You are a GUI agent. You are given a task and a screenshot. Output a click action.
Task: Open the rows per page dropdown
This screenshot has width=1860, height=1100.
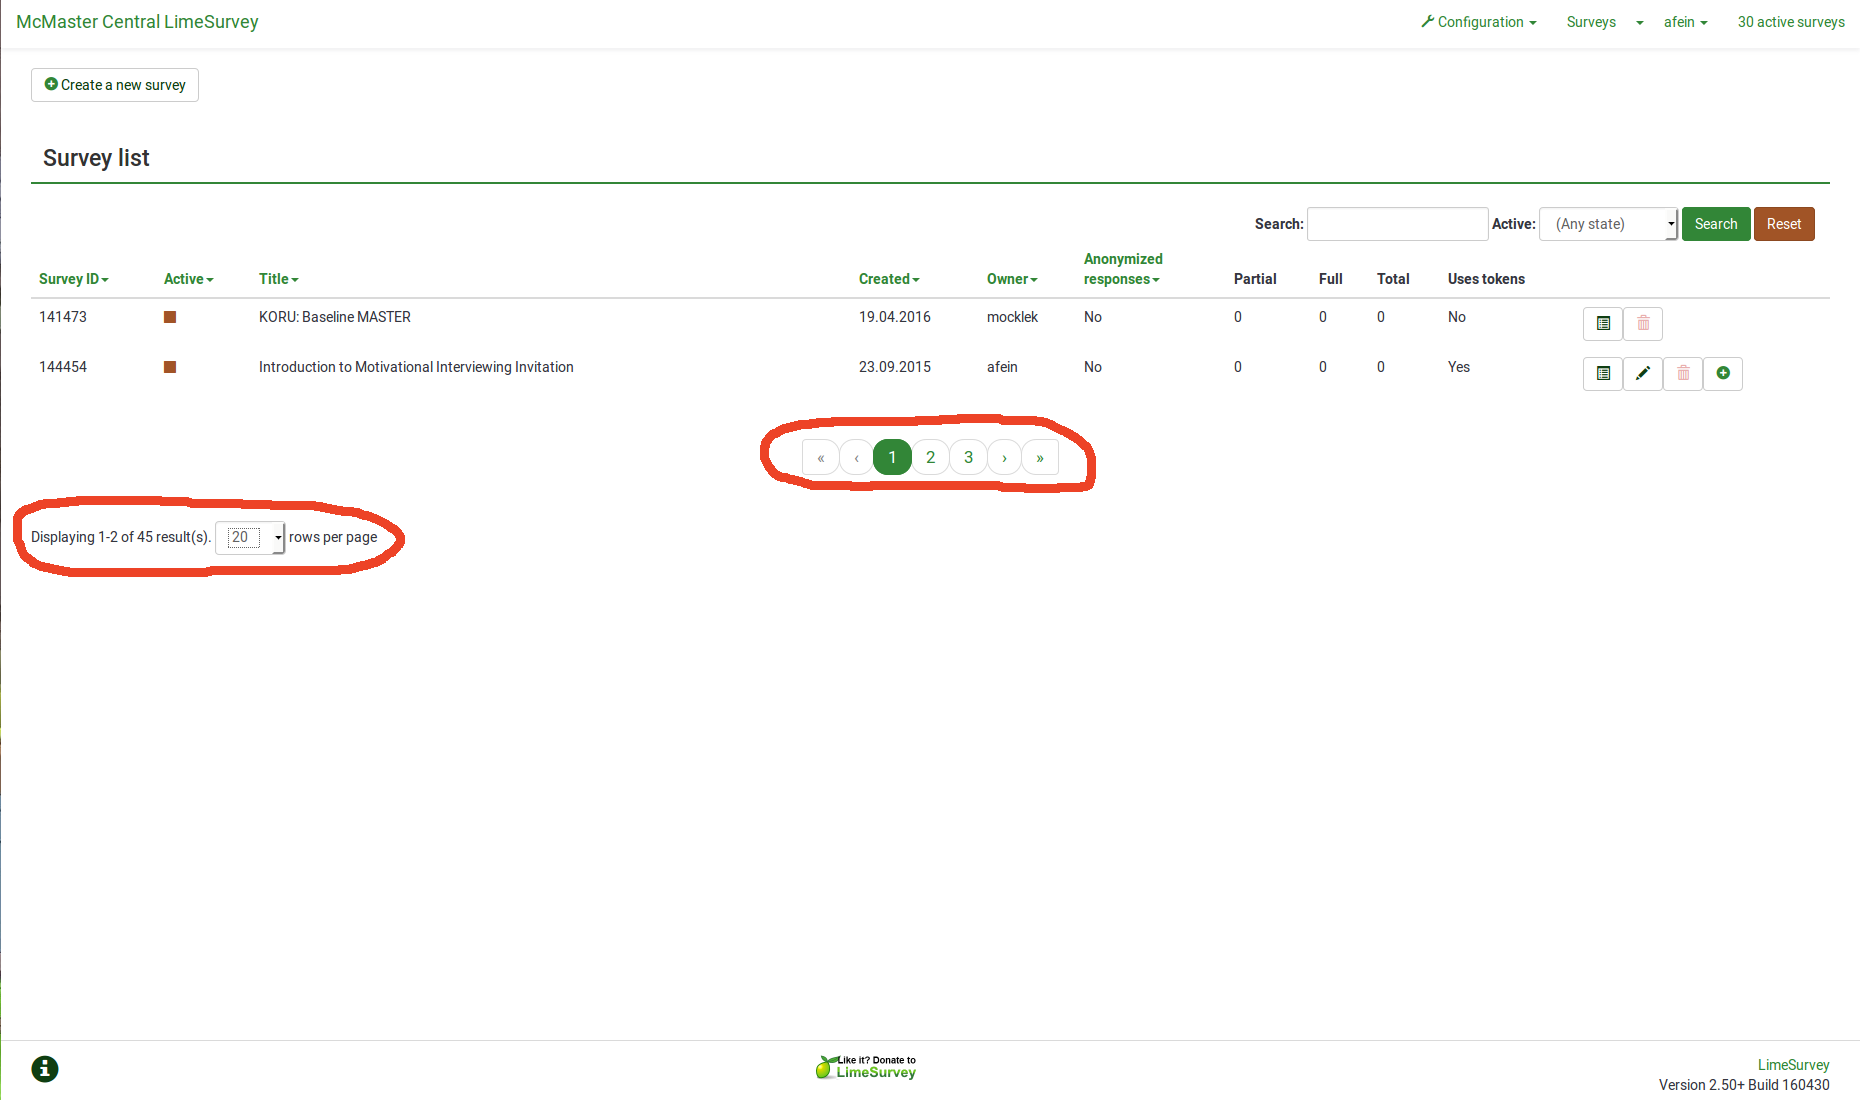(250, 537)
